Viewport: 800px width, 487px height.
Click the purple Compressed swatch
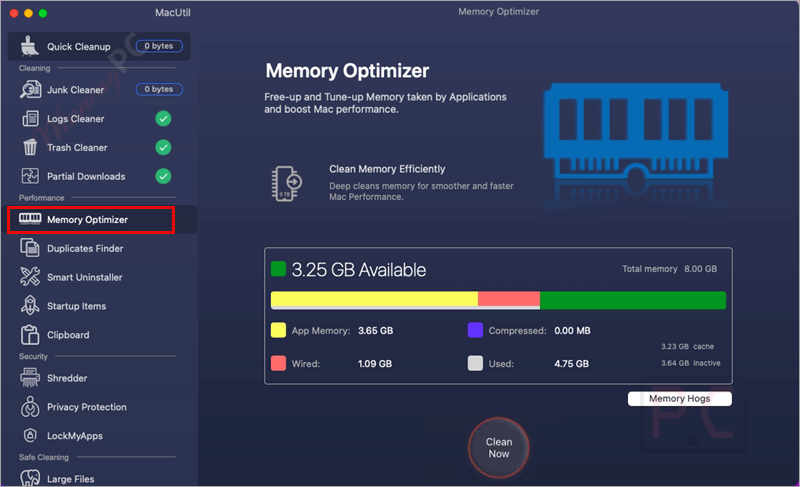coord(475,330)
